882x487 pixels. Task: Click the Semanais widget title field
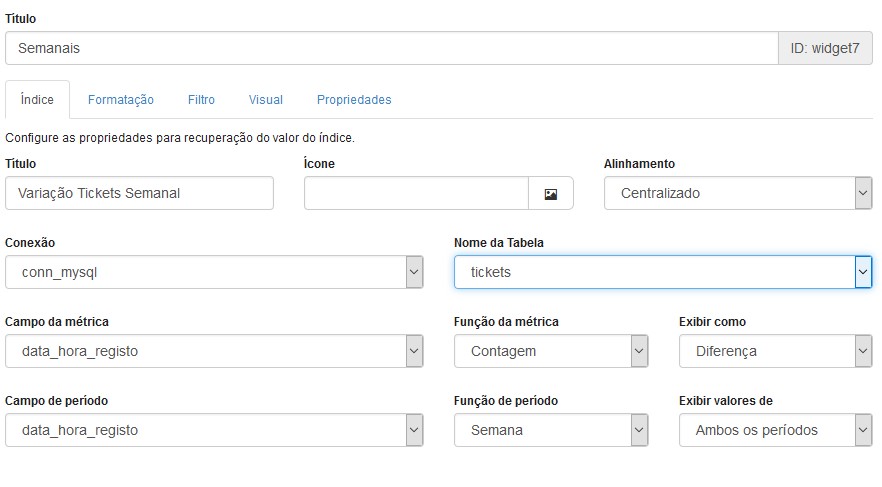click(x=392, y=48)
